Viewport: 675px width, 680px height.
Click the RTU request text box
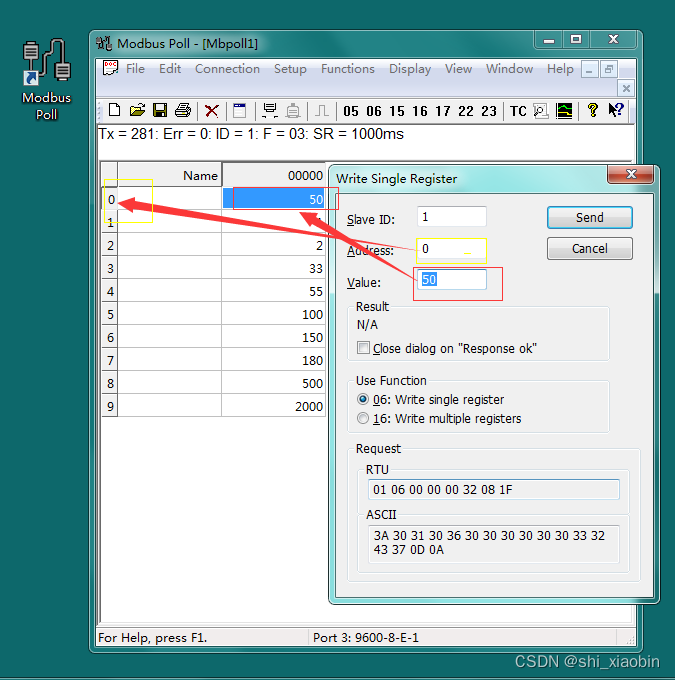[493, 490]
